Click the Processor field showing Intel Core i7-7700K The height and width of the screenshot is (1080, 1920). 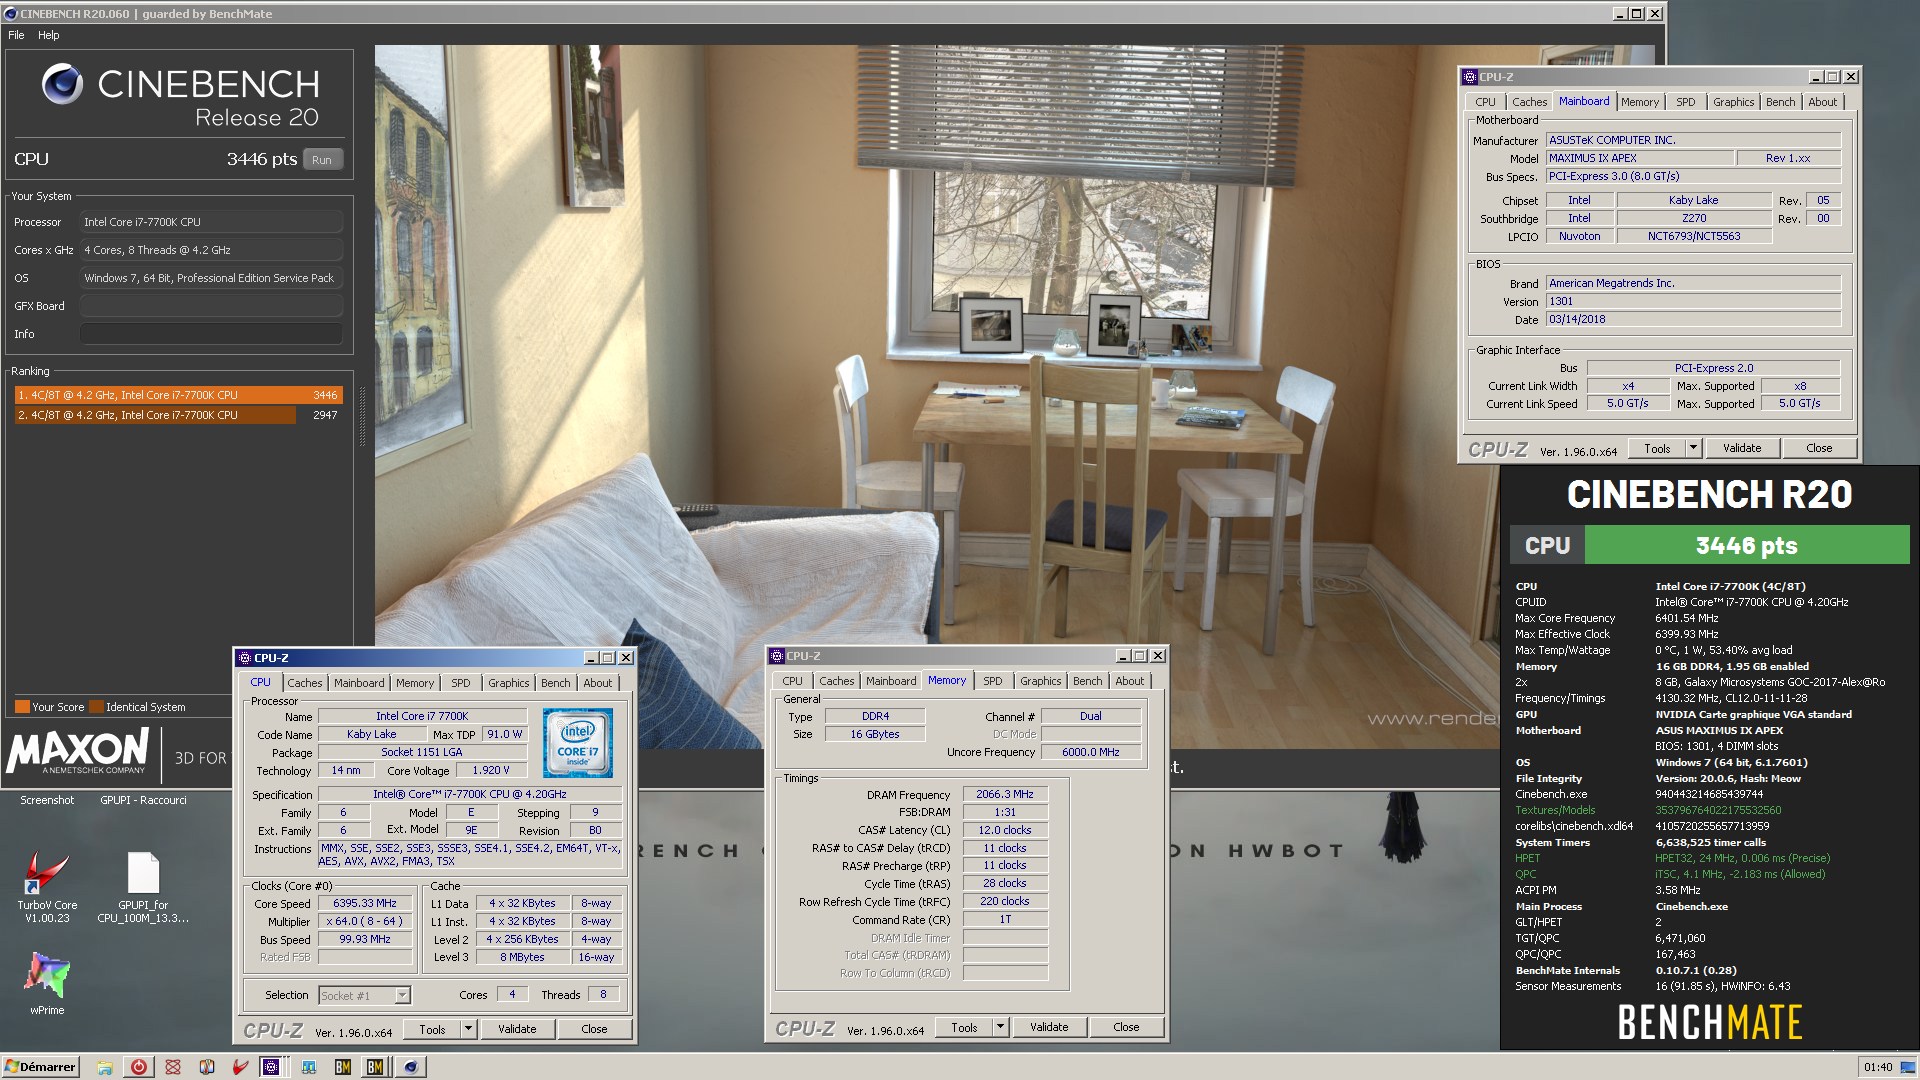point(211,222)
